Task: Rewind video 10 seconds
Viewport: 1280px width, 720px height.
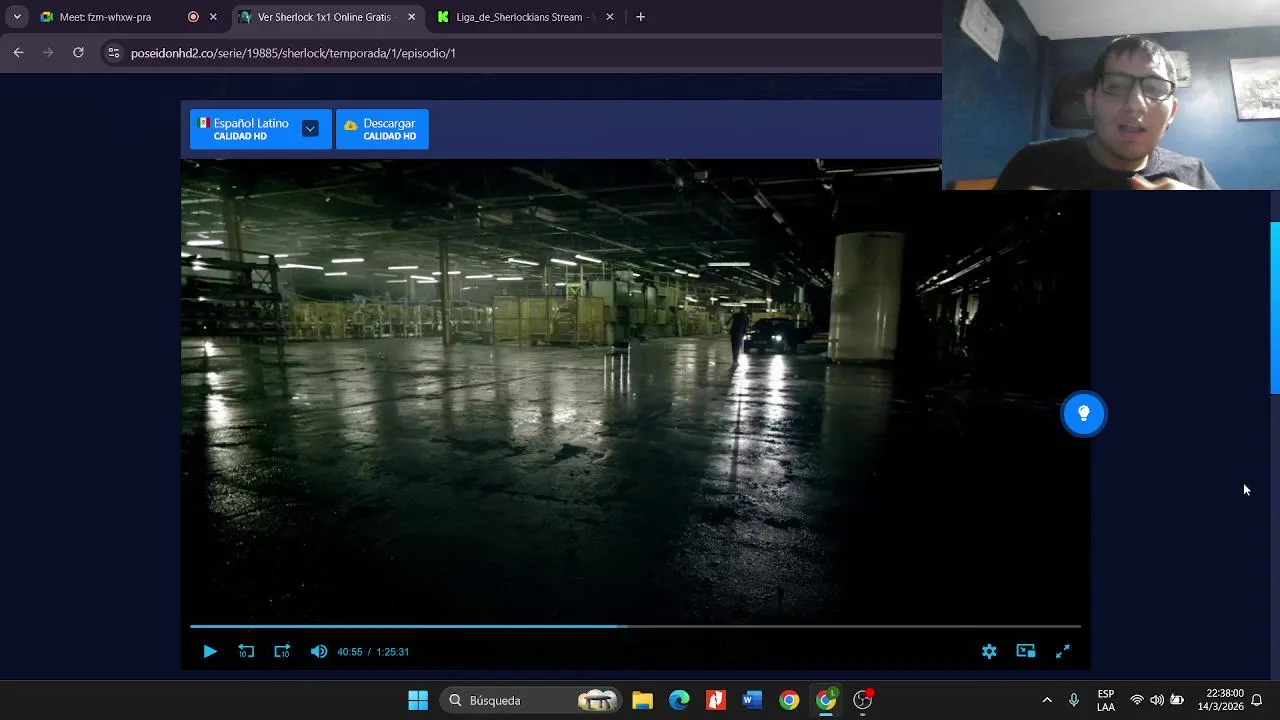Action: [246, 651]
